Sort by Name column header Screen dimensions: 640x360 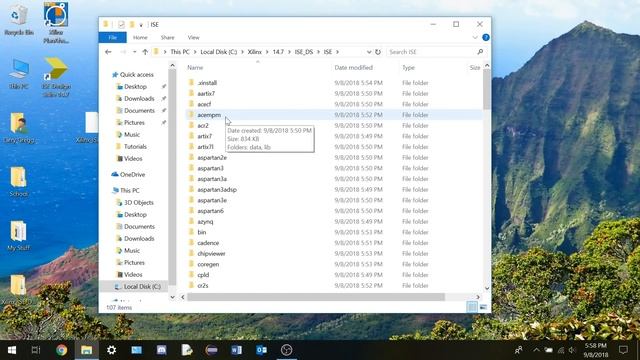pyautogui.click(x=195, y=67)
